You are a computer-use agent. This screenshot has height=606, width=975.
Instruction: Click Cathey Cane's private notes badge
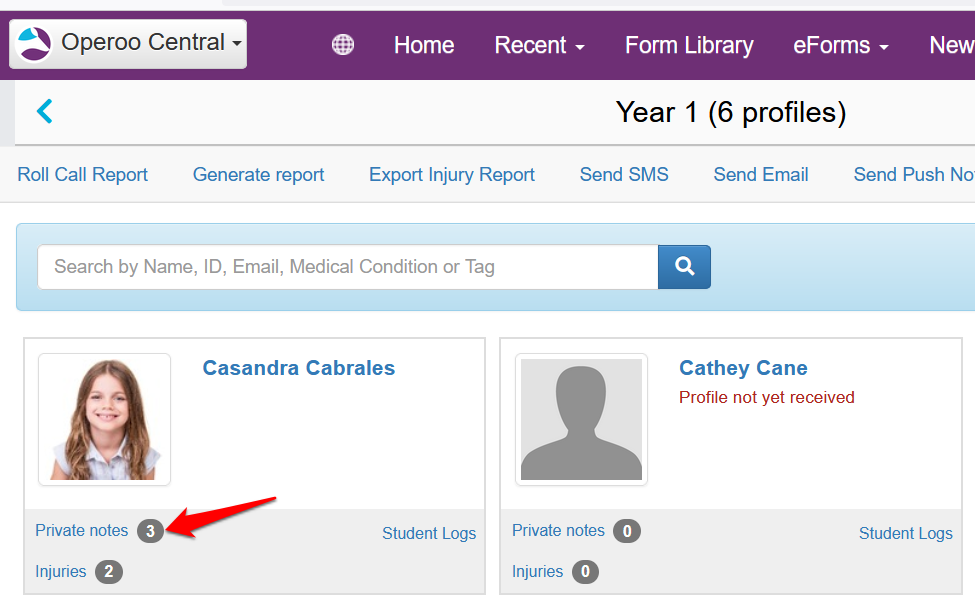(627, 531)
